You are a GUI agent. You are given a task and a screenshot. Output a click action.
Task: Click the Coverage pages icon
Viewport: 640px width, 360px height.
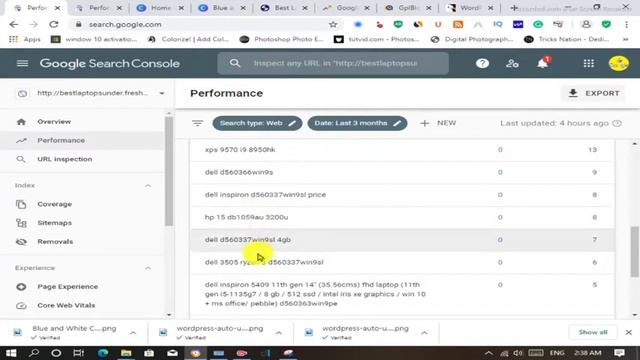(21, 204)
